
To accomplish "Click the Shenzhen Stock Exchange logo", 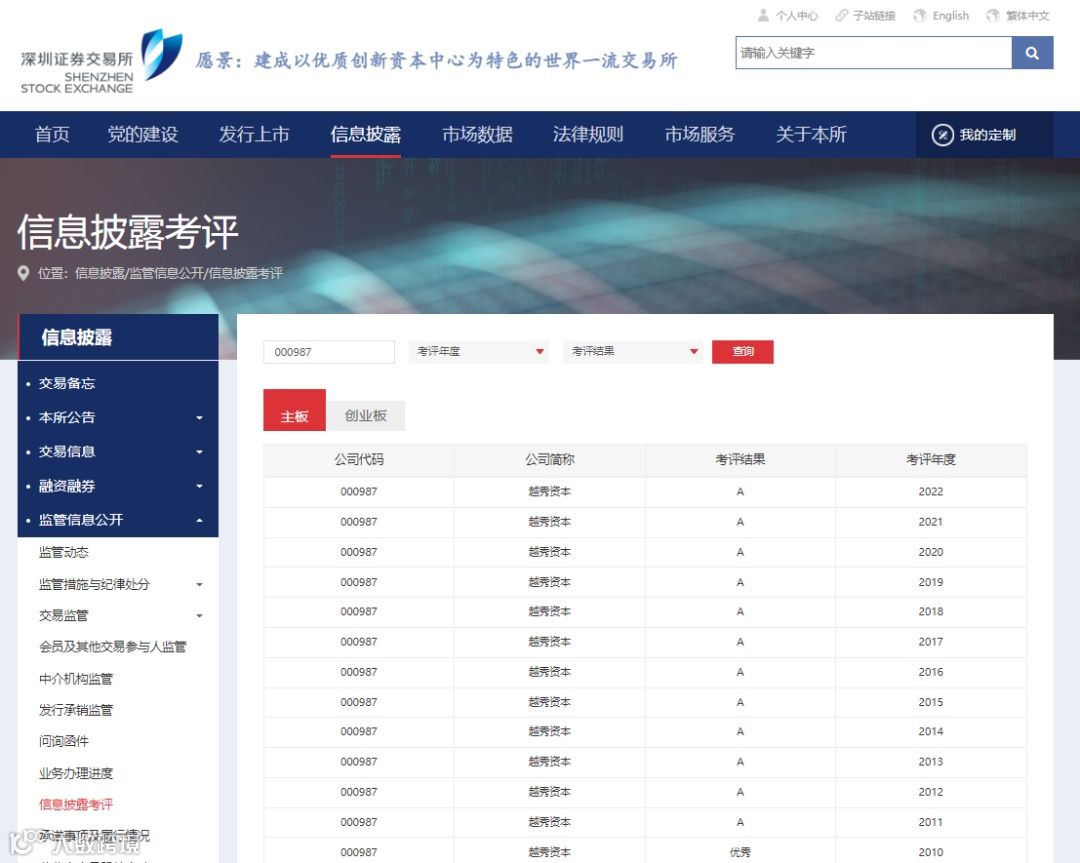I will [102, 61].
